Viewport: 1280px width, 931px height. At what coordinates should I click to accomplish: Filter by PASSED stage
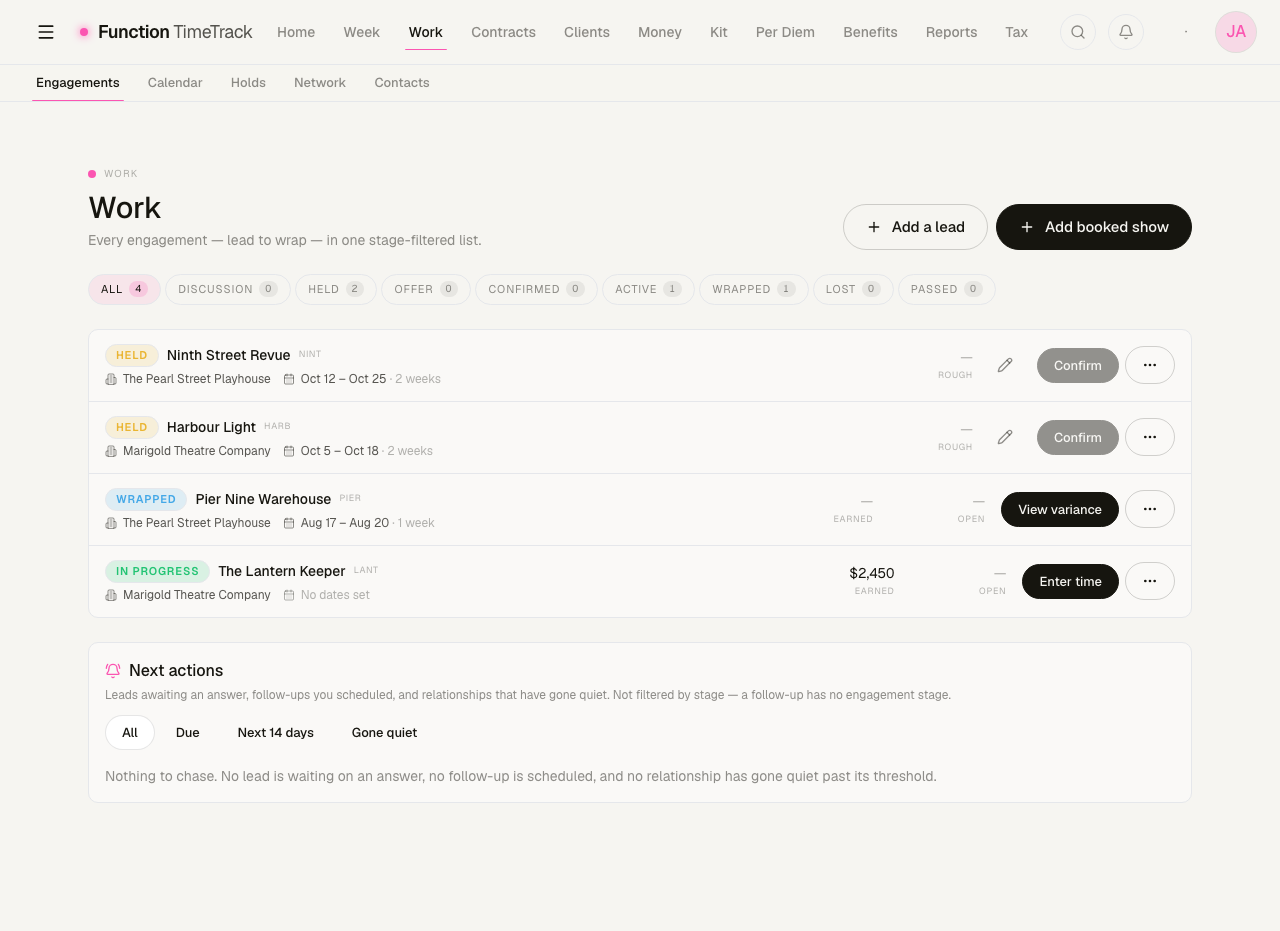[947, 289]
